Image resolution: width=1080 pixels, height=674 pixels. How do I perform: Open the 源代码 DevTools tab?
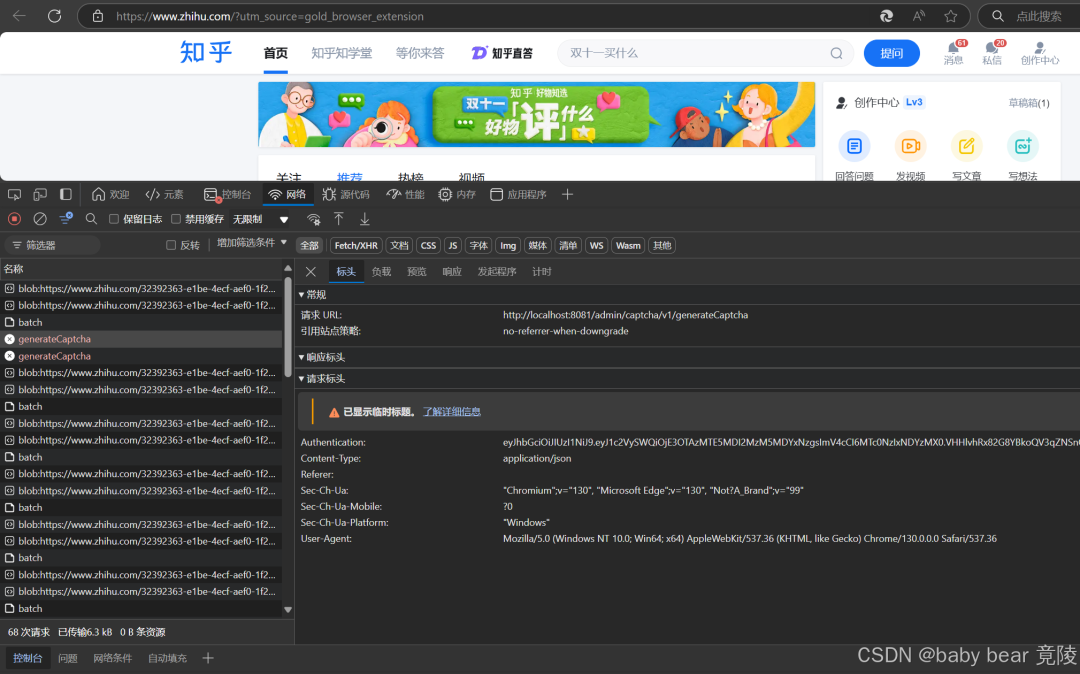point(346,195)
